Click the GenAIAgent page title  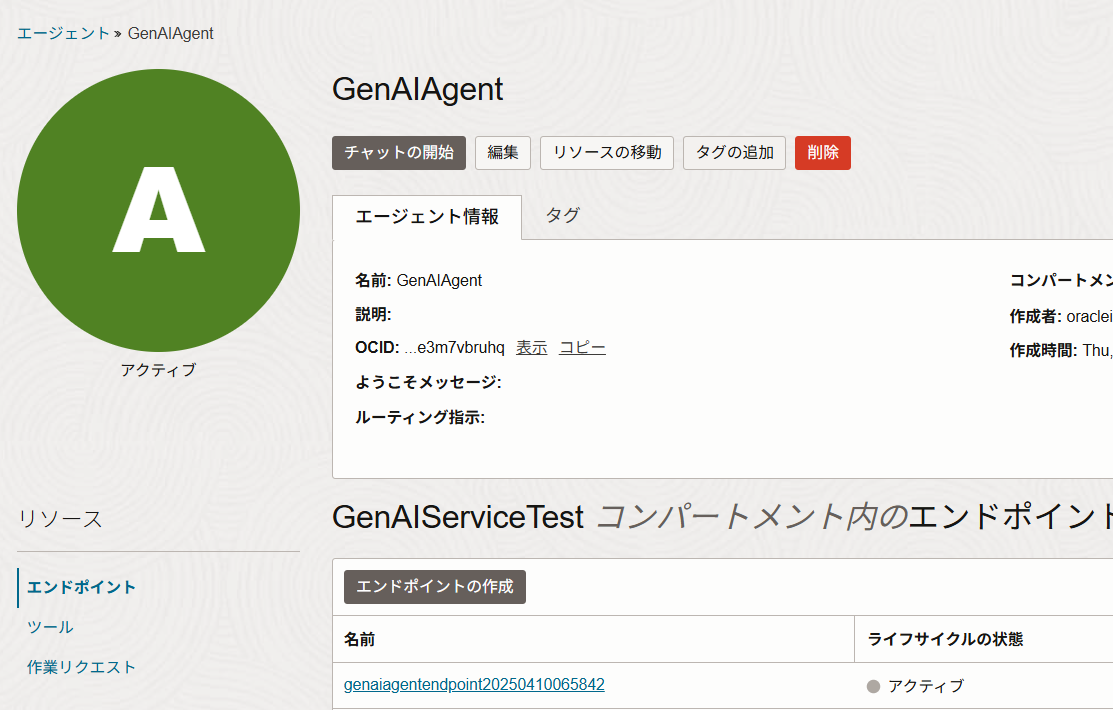(417, 89)
